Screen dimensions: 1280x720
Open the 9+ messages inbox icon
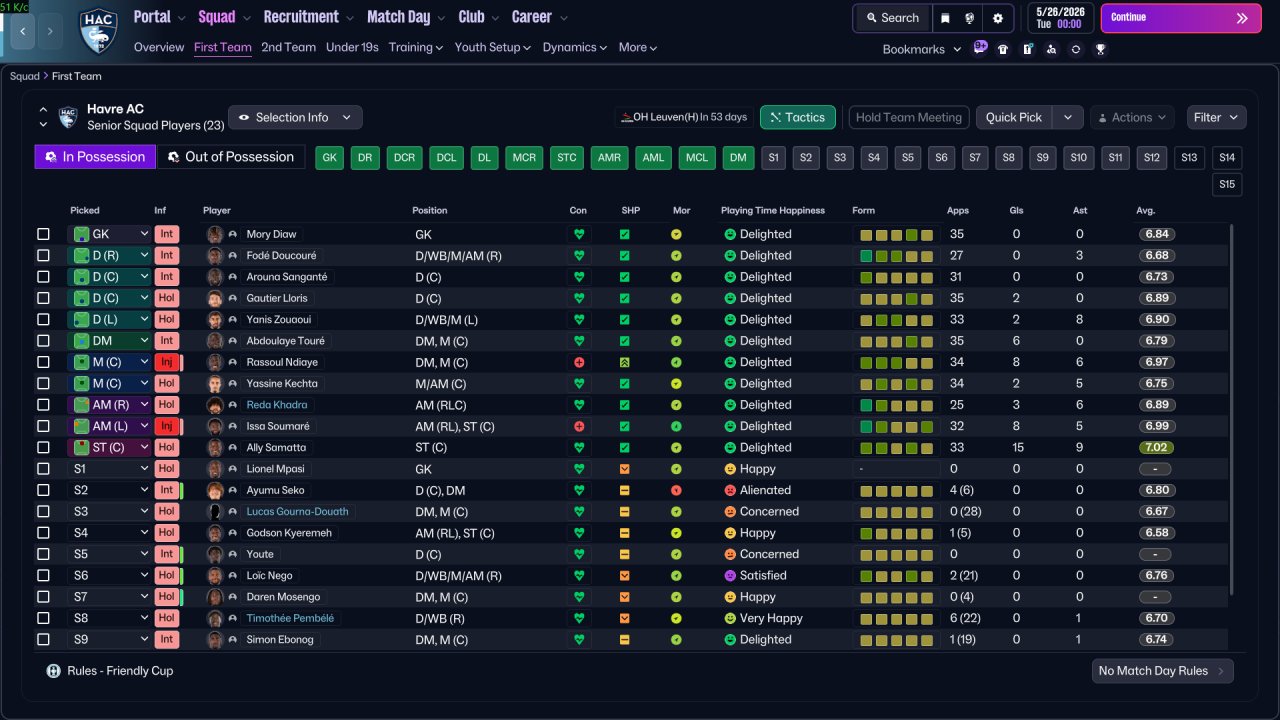[x=980, y=47]
